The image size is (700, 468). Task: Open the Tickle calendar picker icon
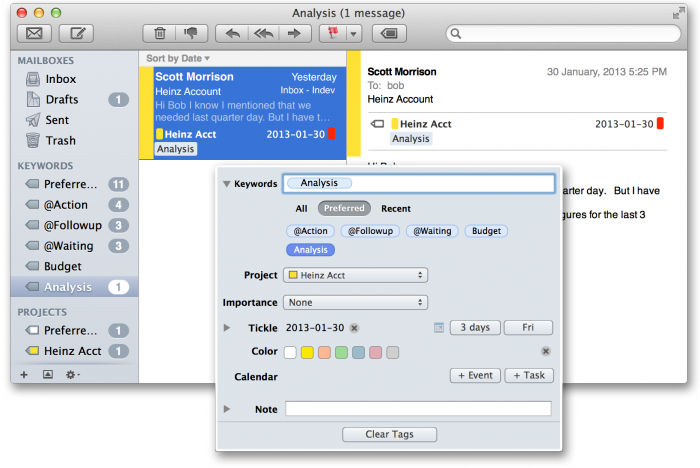click(x=439, y=328)
